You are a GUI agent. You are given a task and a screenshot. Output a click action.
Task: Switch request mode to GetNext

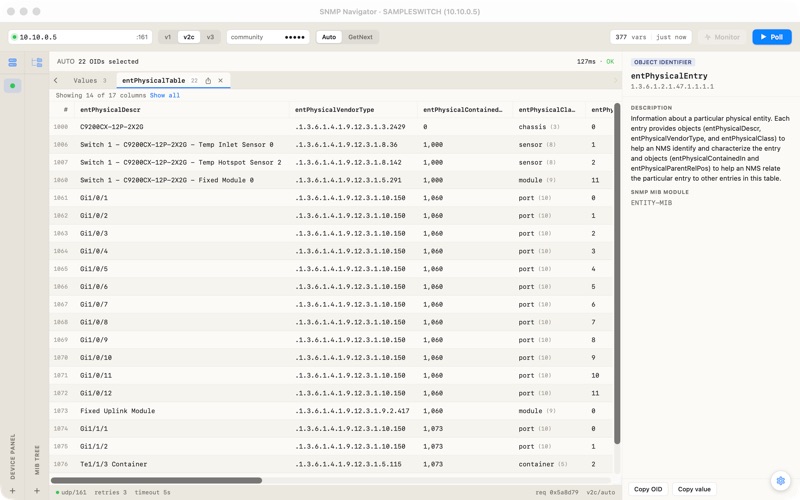(x=360, y=37)
